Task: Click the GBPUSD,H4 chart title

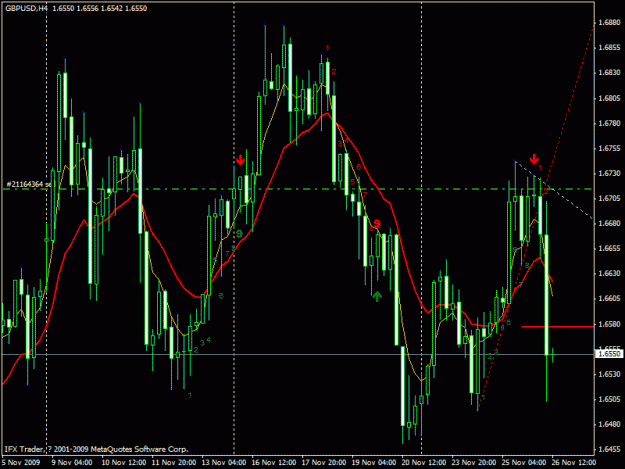Action: pos(26,8)
